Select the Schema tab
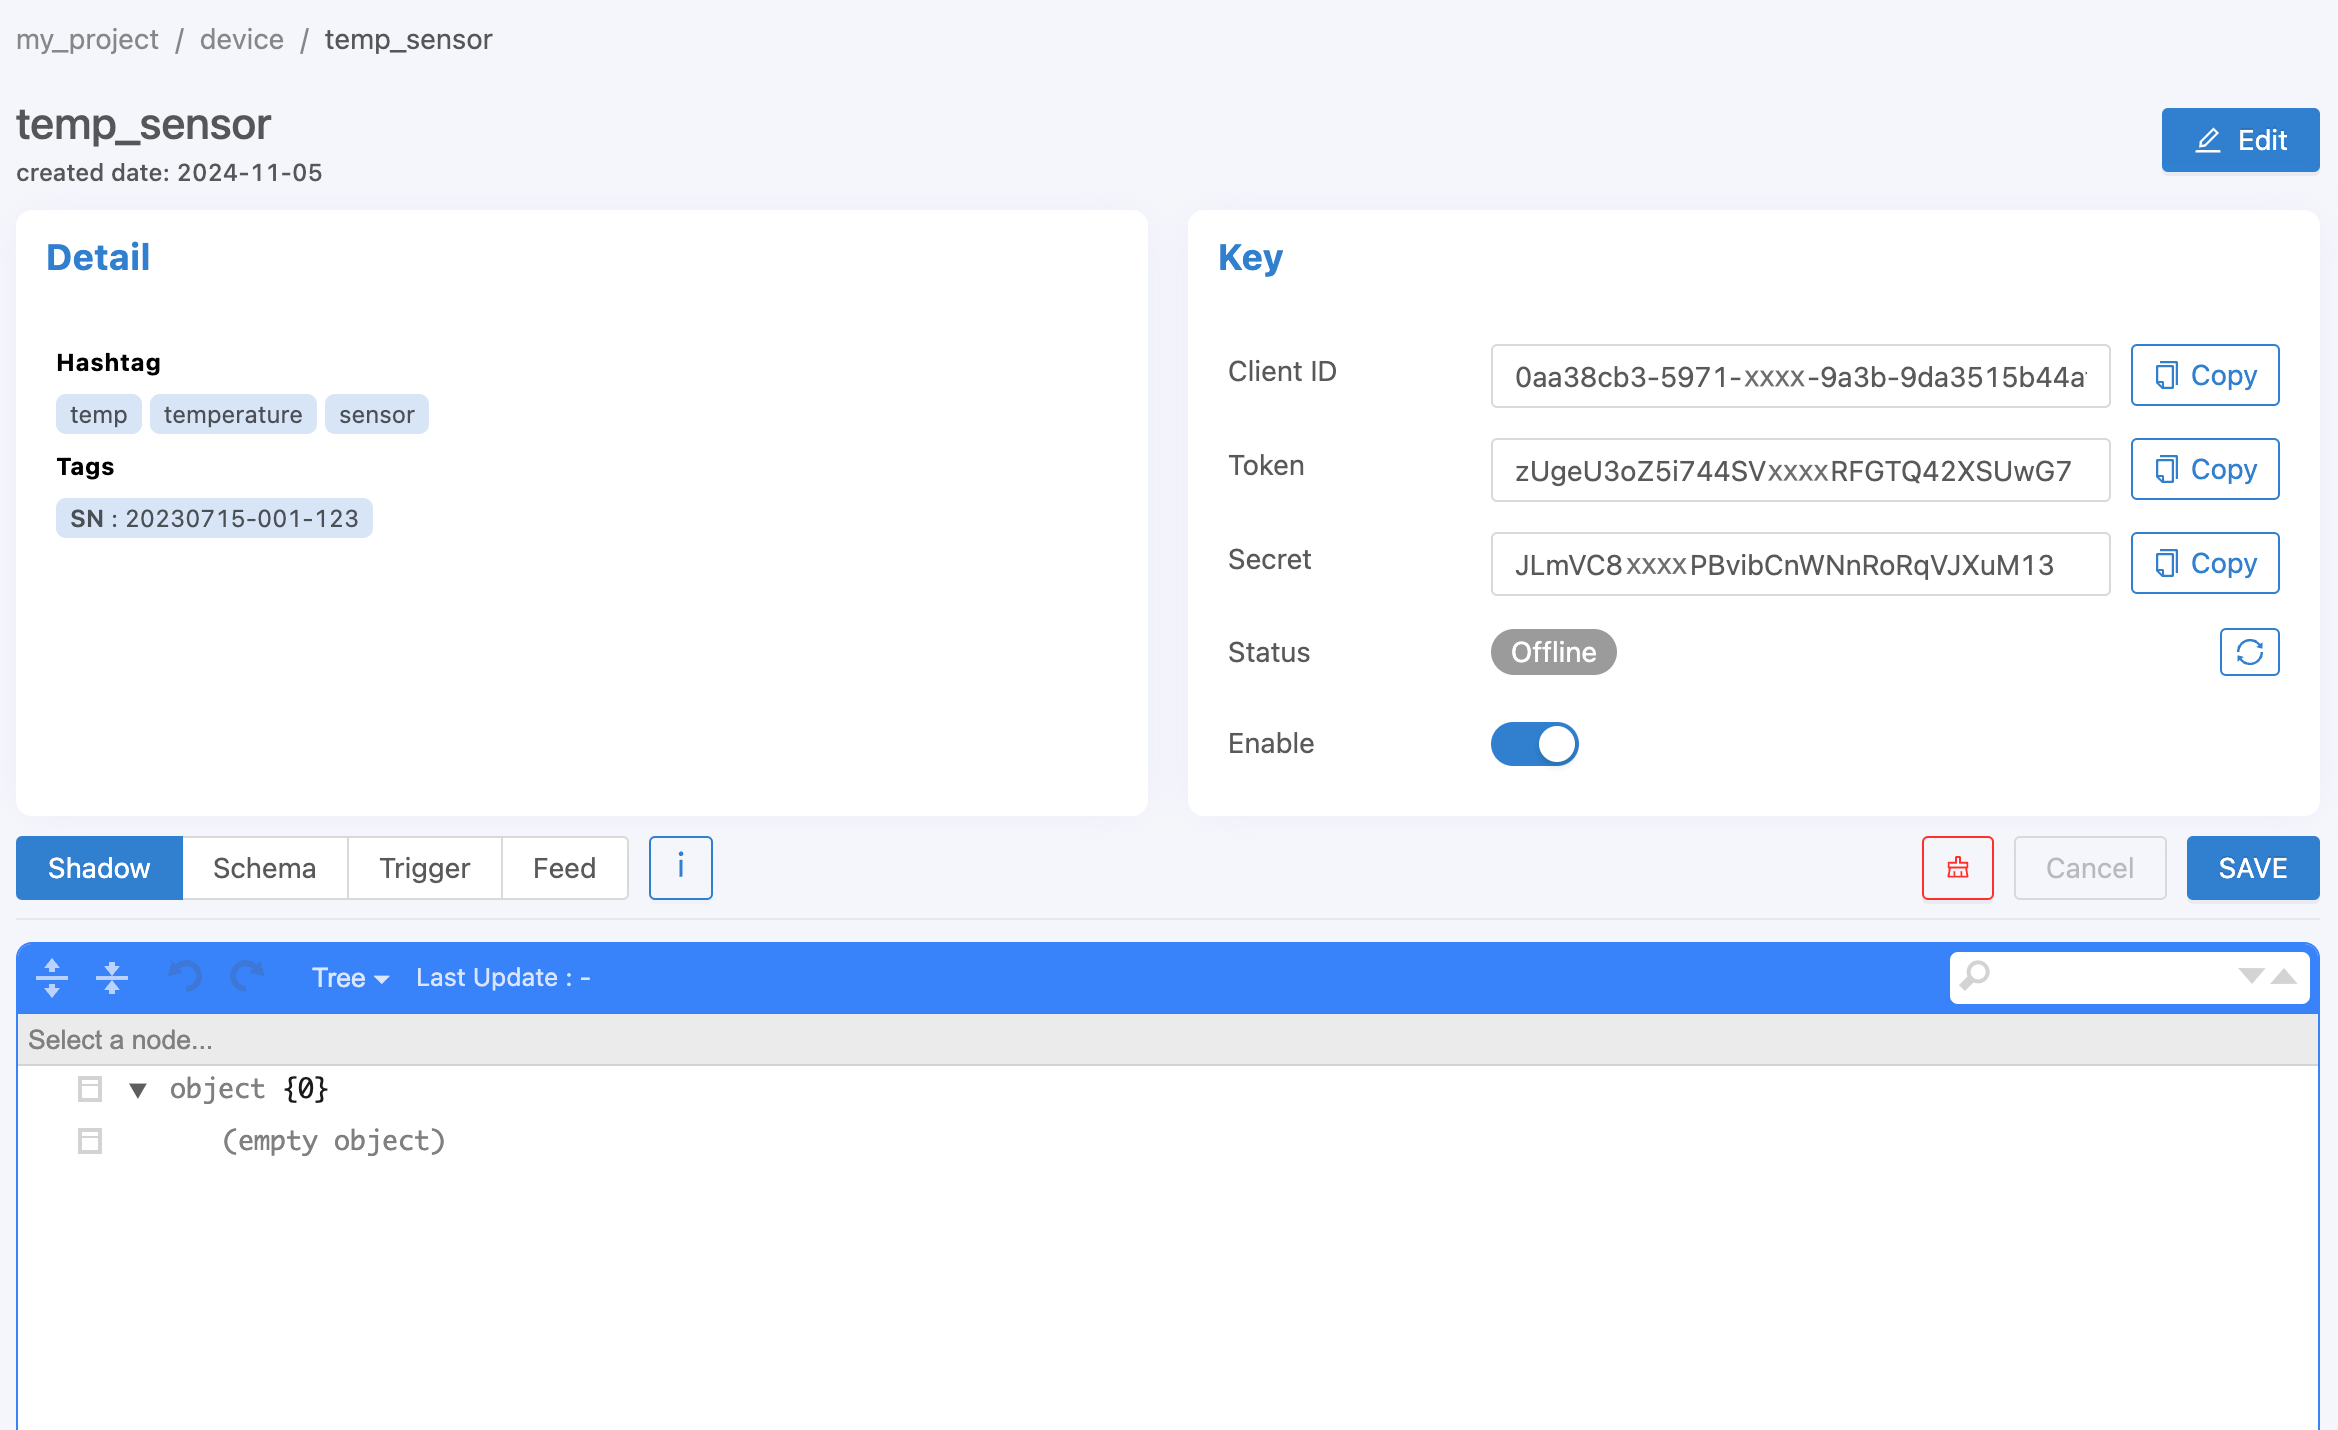The image size is (2338, 1430). [266, 865]
